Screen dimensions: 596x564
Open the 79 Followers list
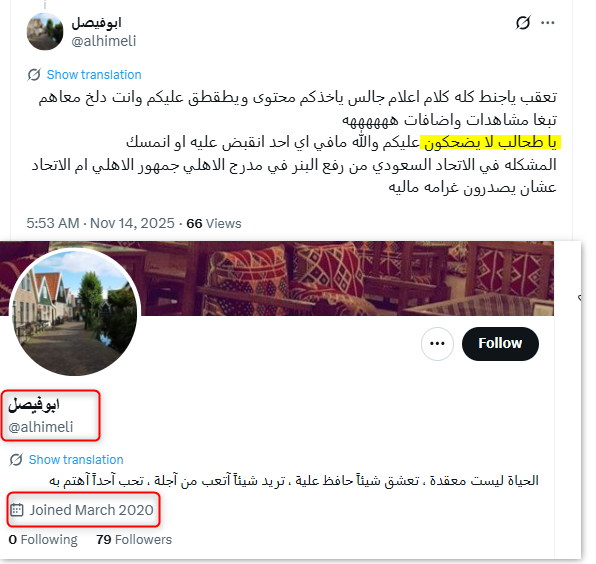134,539
